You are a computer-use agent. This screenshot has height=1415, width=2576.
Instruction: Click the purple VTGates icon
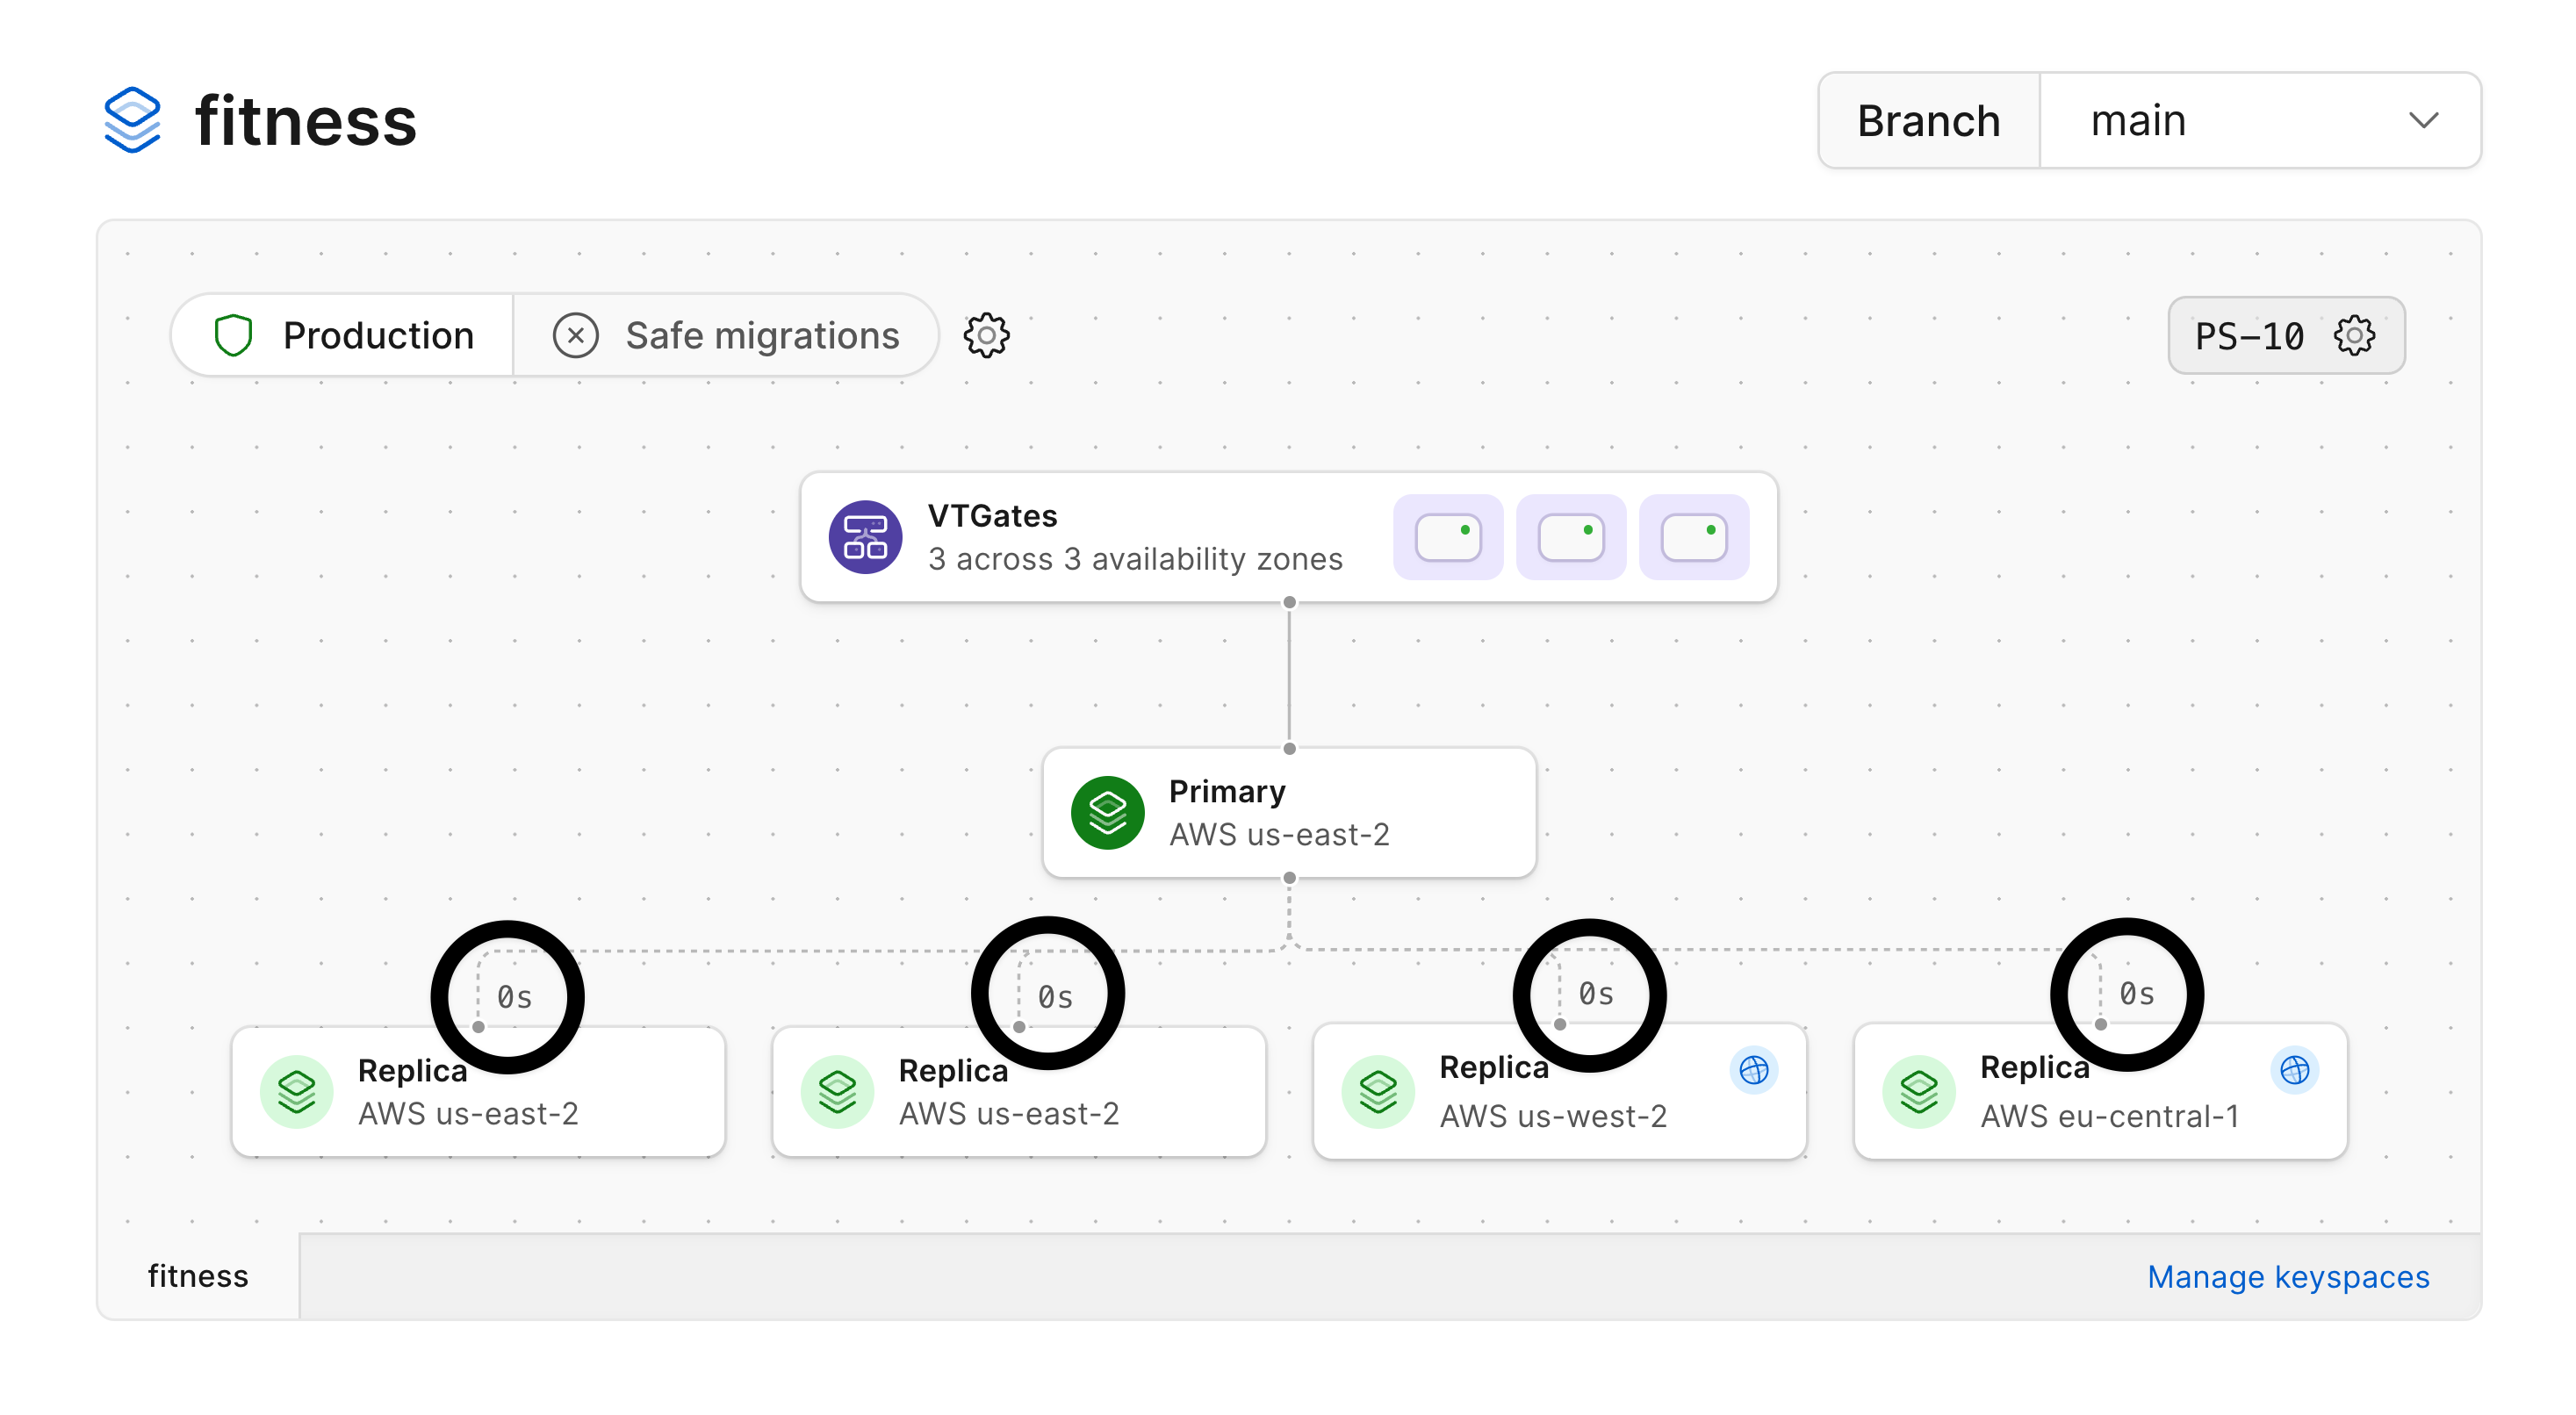coord(865,538)
